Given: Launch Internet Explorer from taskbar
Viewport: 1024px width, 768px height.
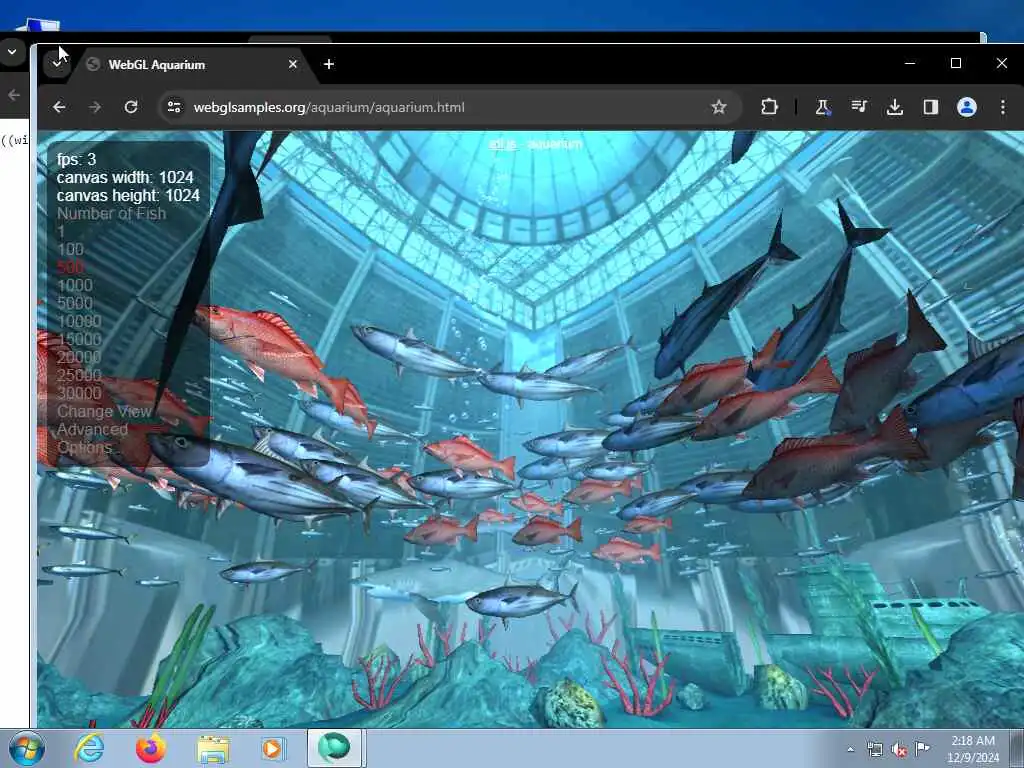Looking at the screenshot, I should click(89, 748).
